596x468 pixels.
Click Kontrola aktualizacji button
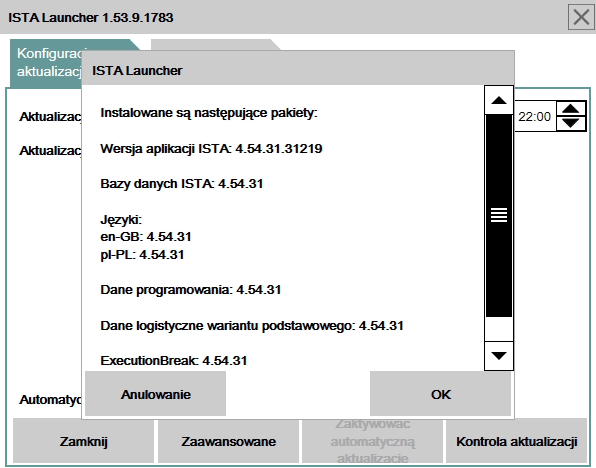pos(517,441)
